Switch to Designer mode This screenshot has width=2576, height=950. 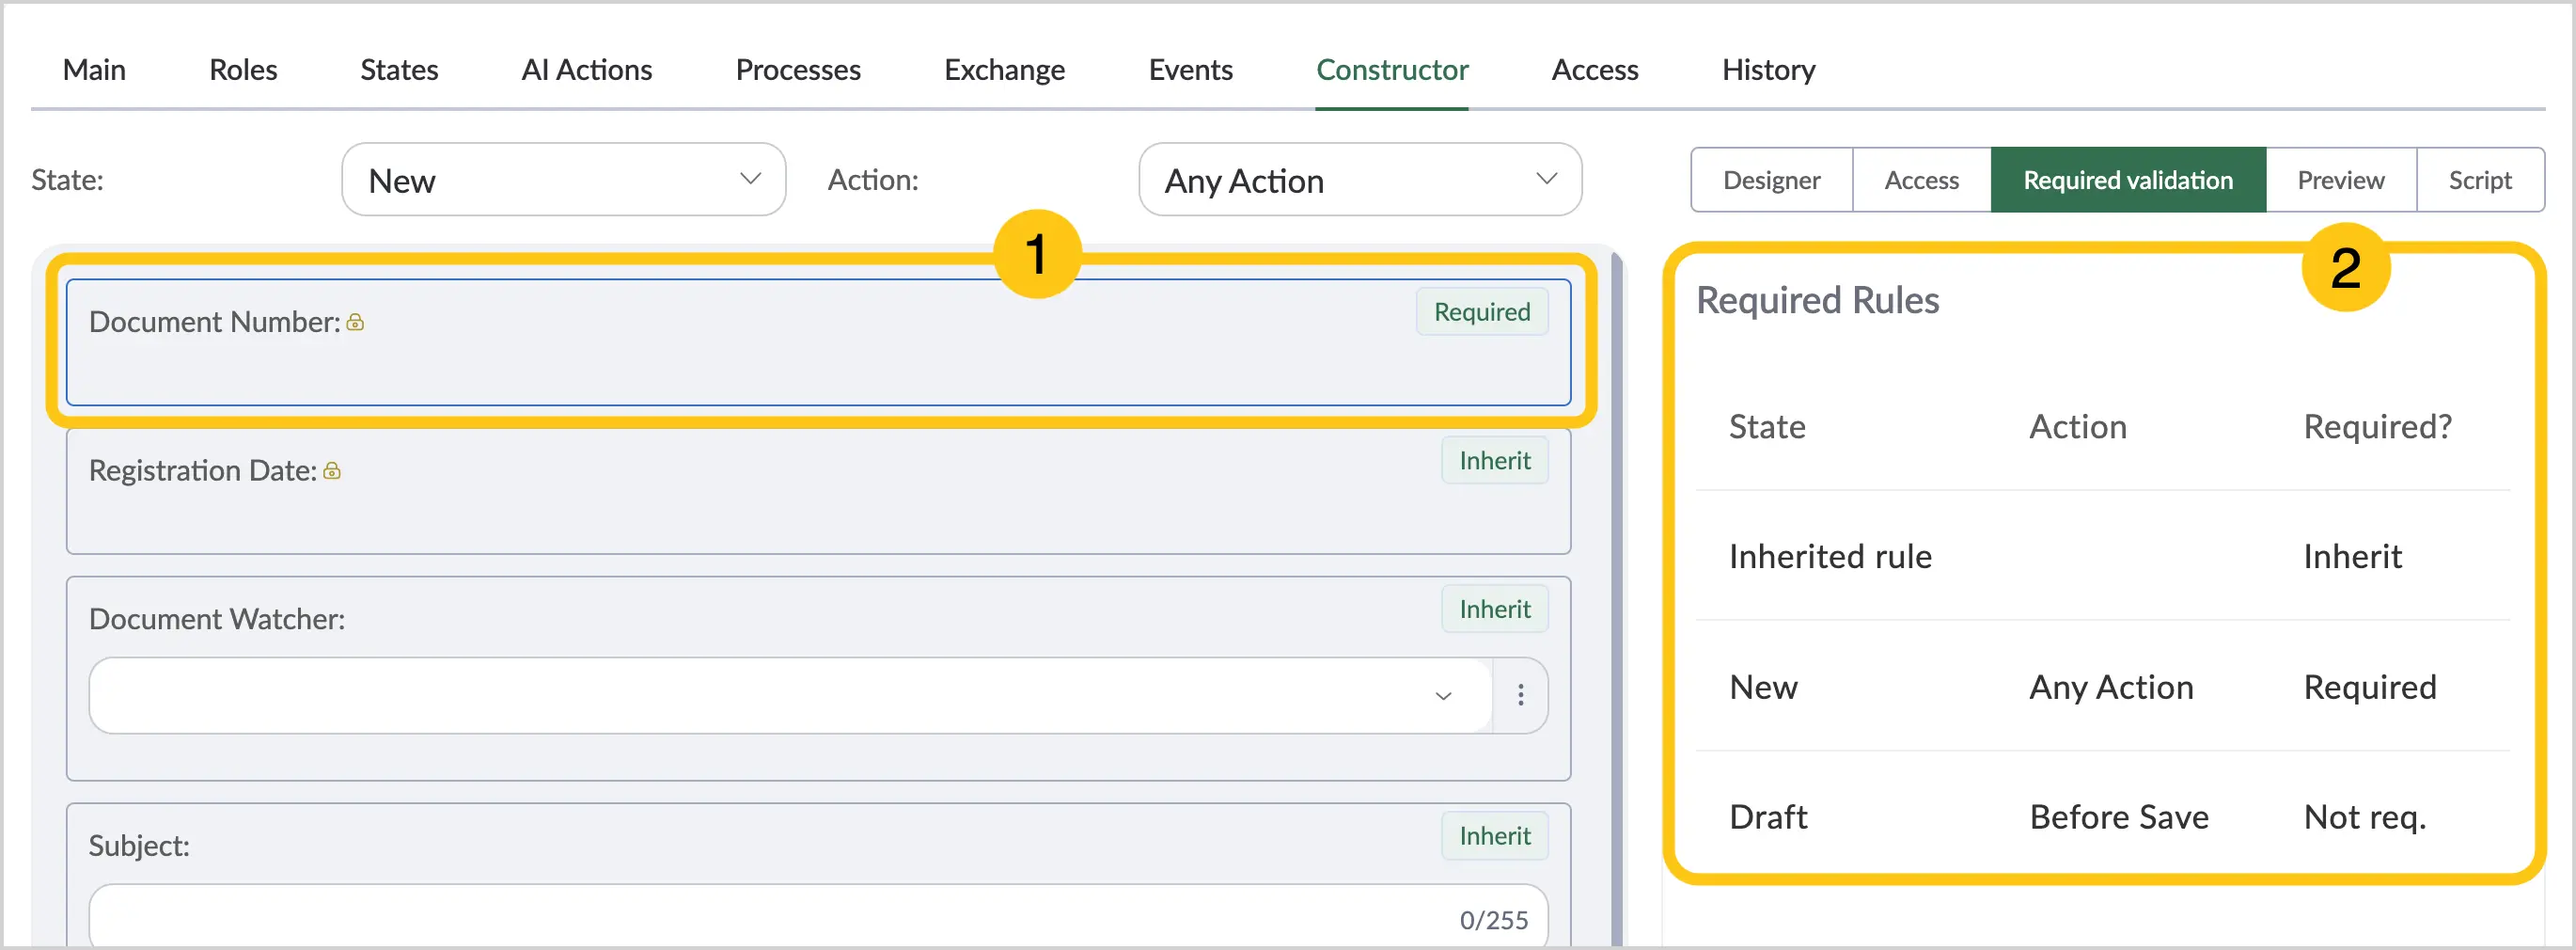click(x=1772, y=180)
